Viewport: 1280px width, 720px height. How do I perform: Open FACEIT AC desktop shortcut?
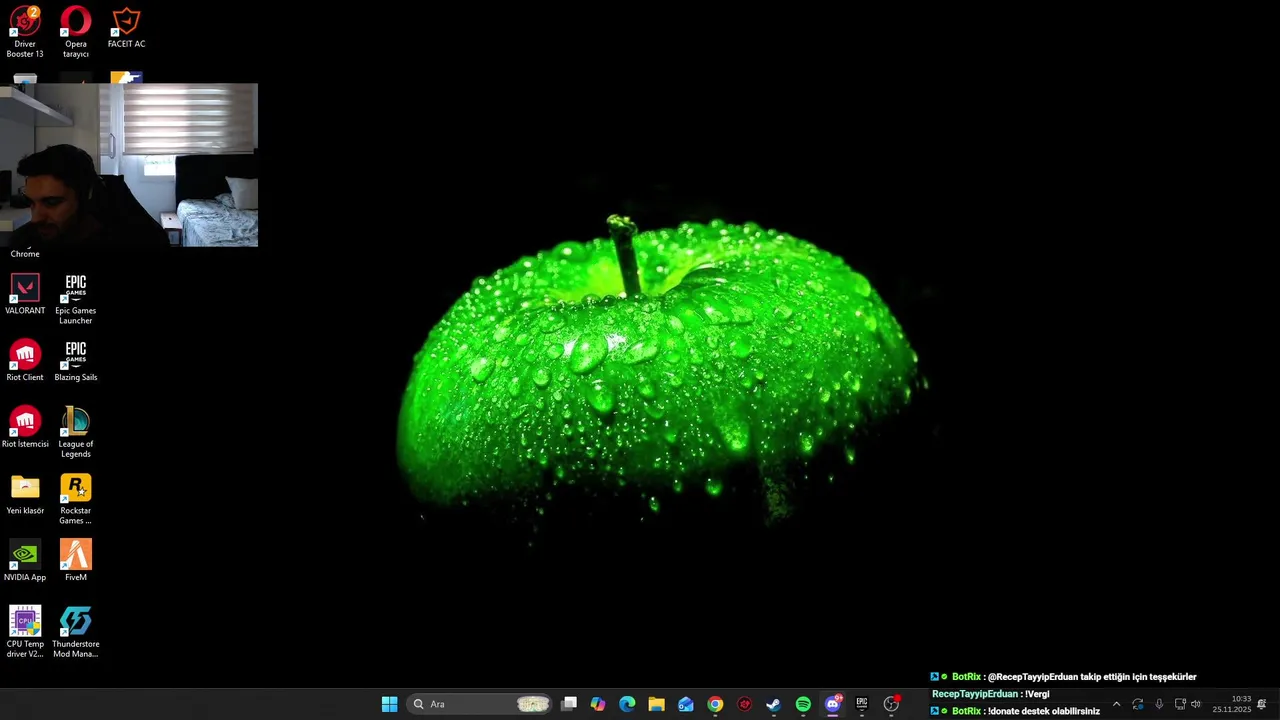(x=126, y=28)
